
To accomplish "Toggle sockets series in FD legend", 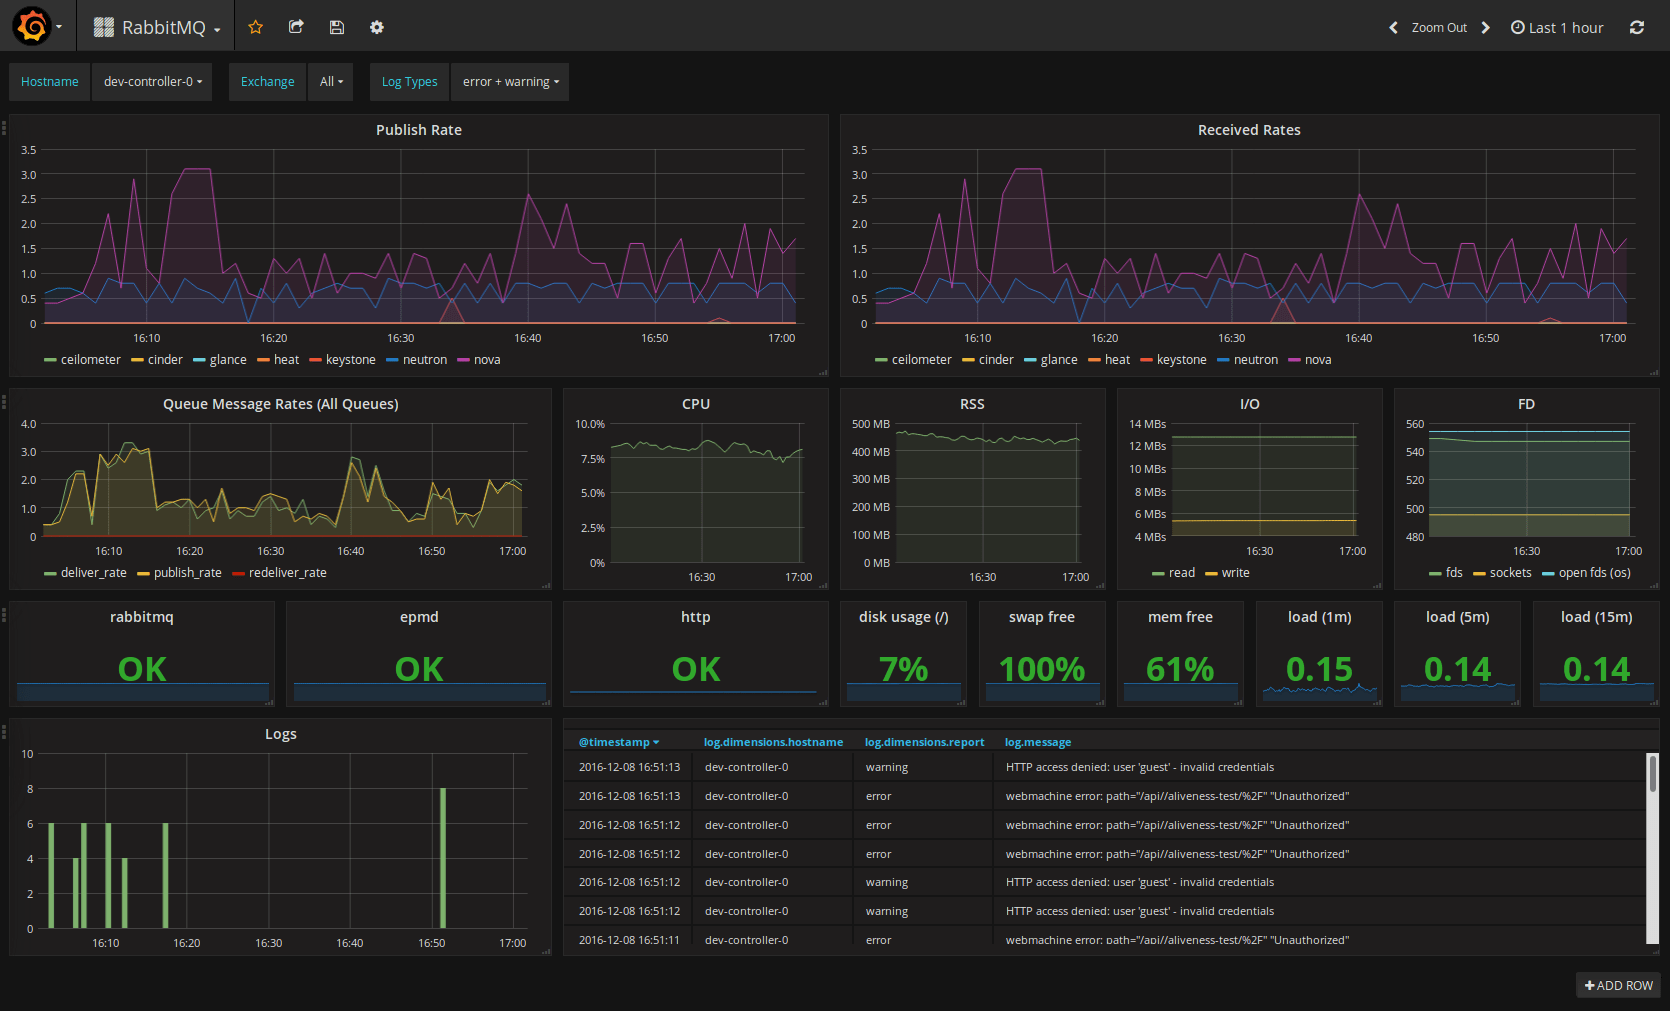I will tap(1510, 573).
